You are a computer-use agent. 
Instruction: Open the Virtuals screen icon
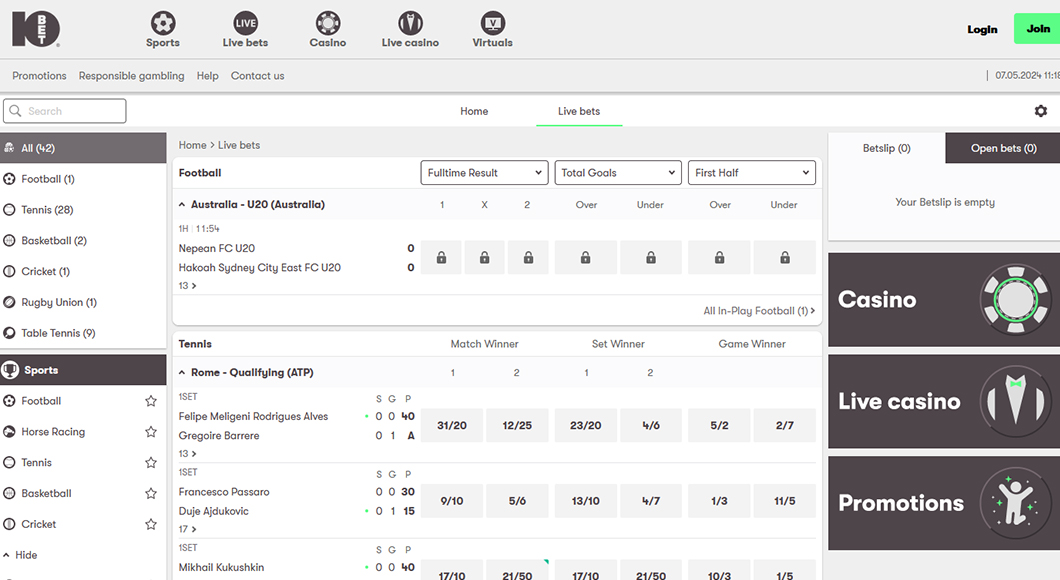point(492,23)
